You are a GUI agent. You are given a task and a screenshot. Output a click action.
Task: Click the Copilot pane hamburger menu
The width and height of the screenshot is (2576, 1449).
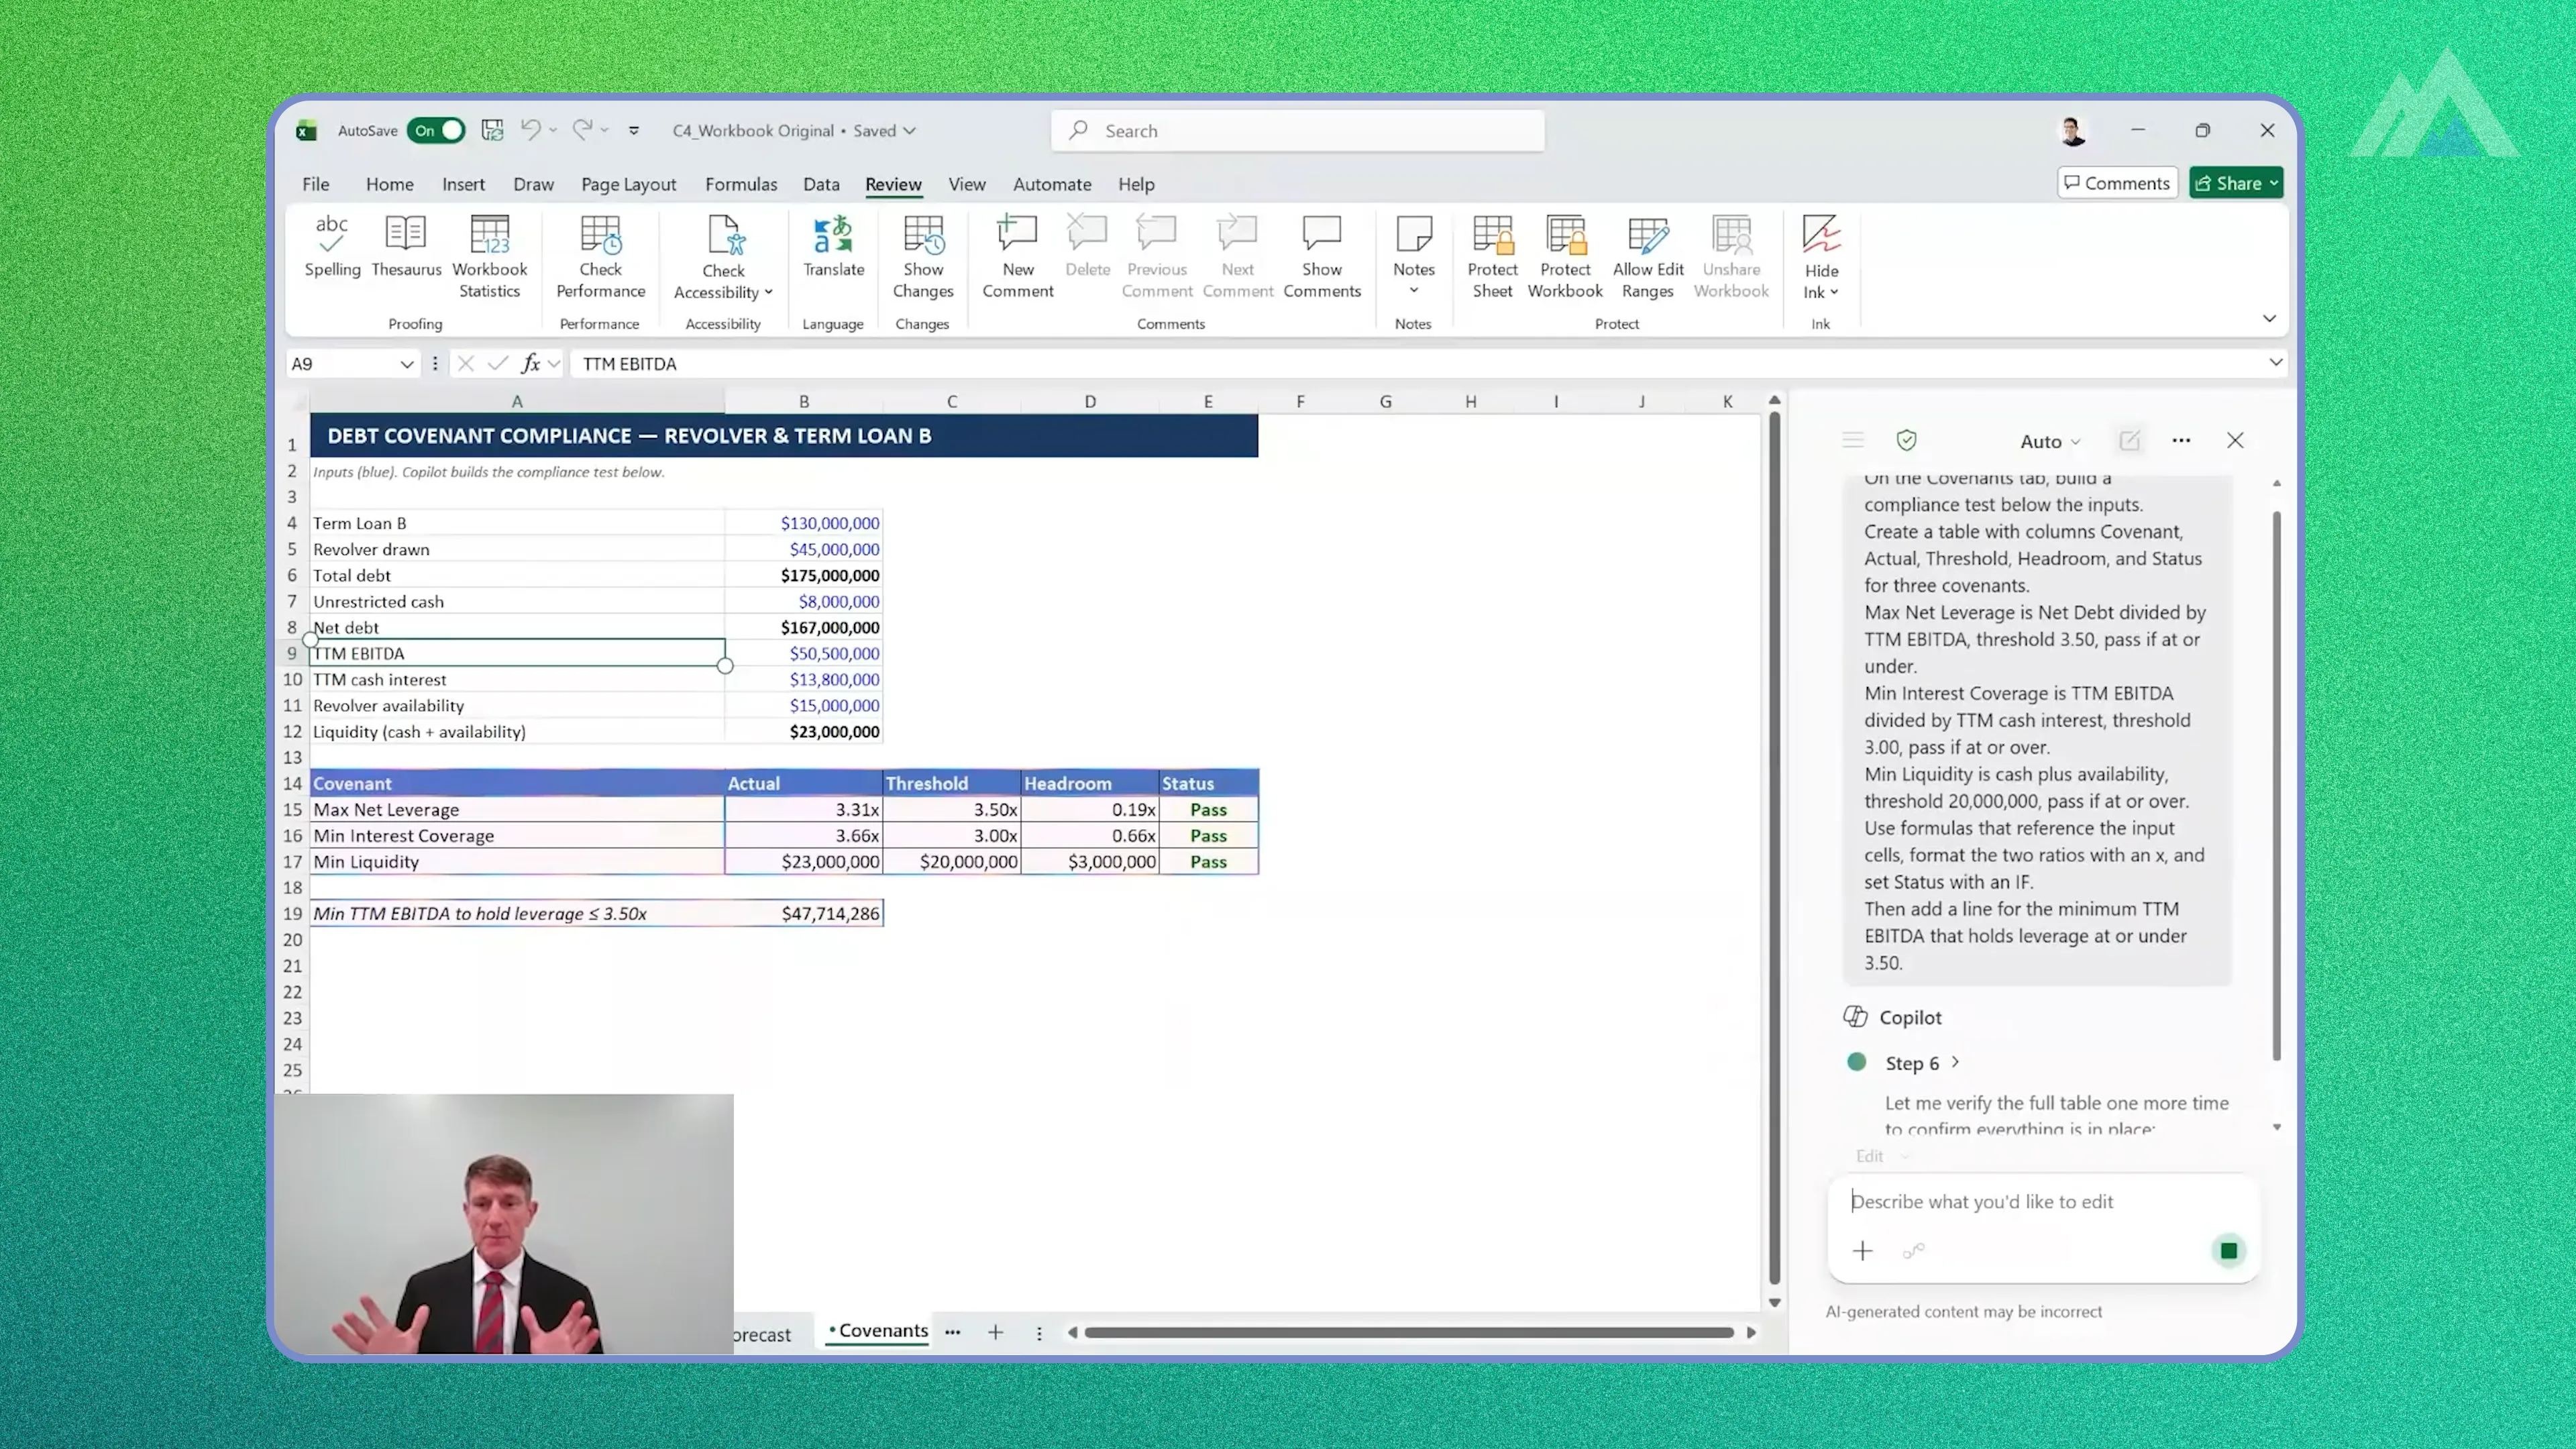tap(1853, 441)
